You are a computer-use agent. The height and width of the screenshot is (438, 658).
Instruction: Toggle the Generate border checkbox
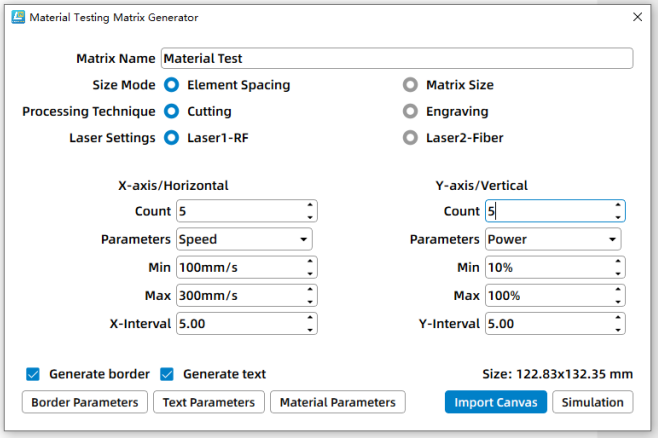click(32, 374)
